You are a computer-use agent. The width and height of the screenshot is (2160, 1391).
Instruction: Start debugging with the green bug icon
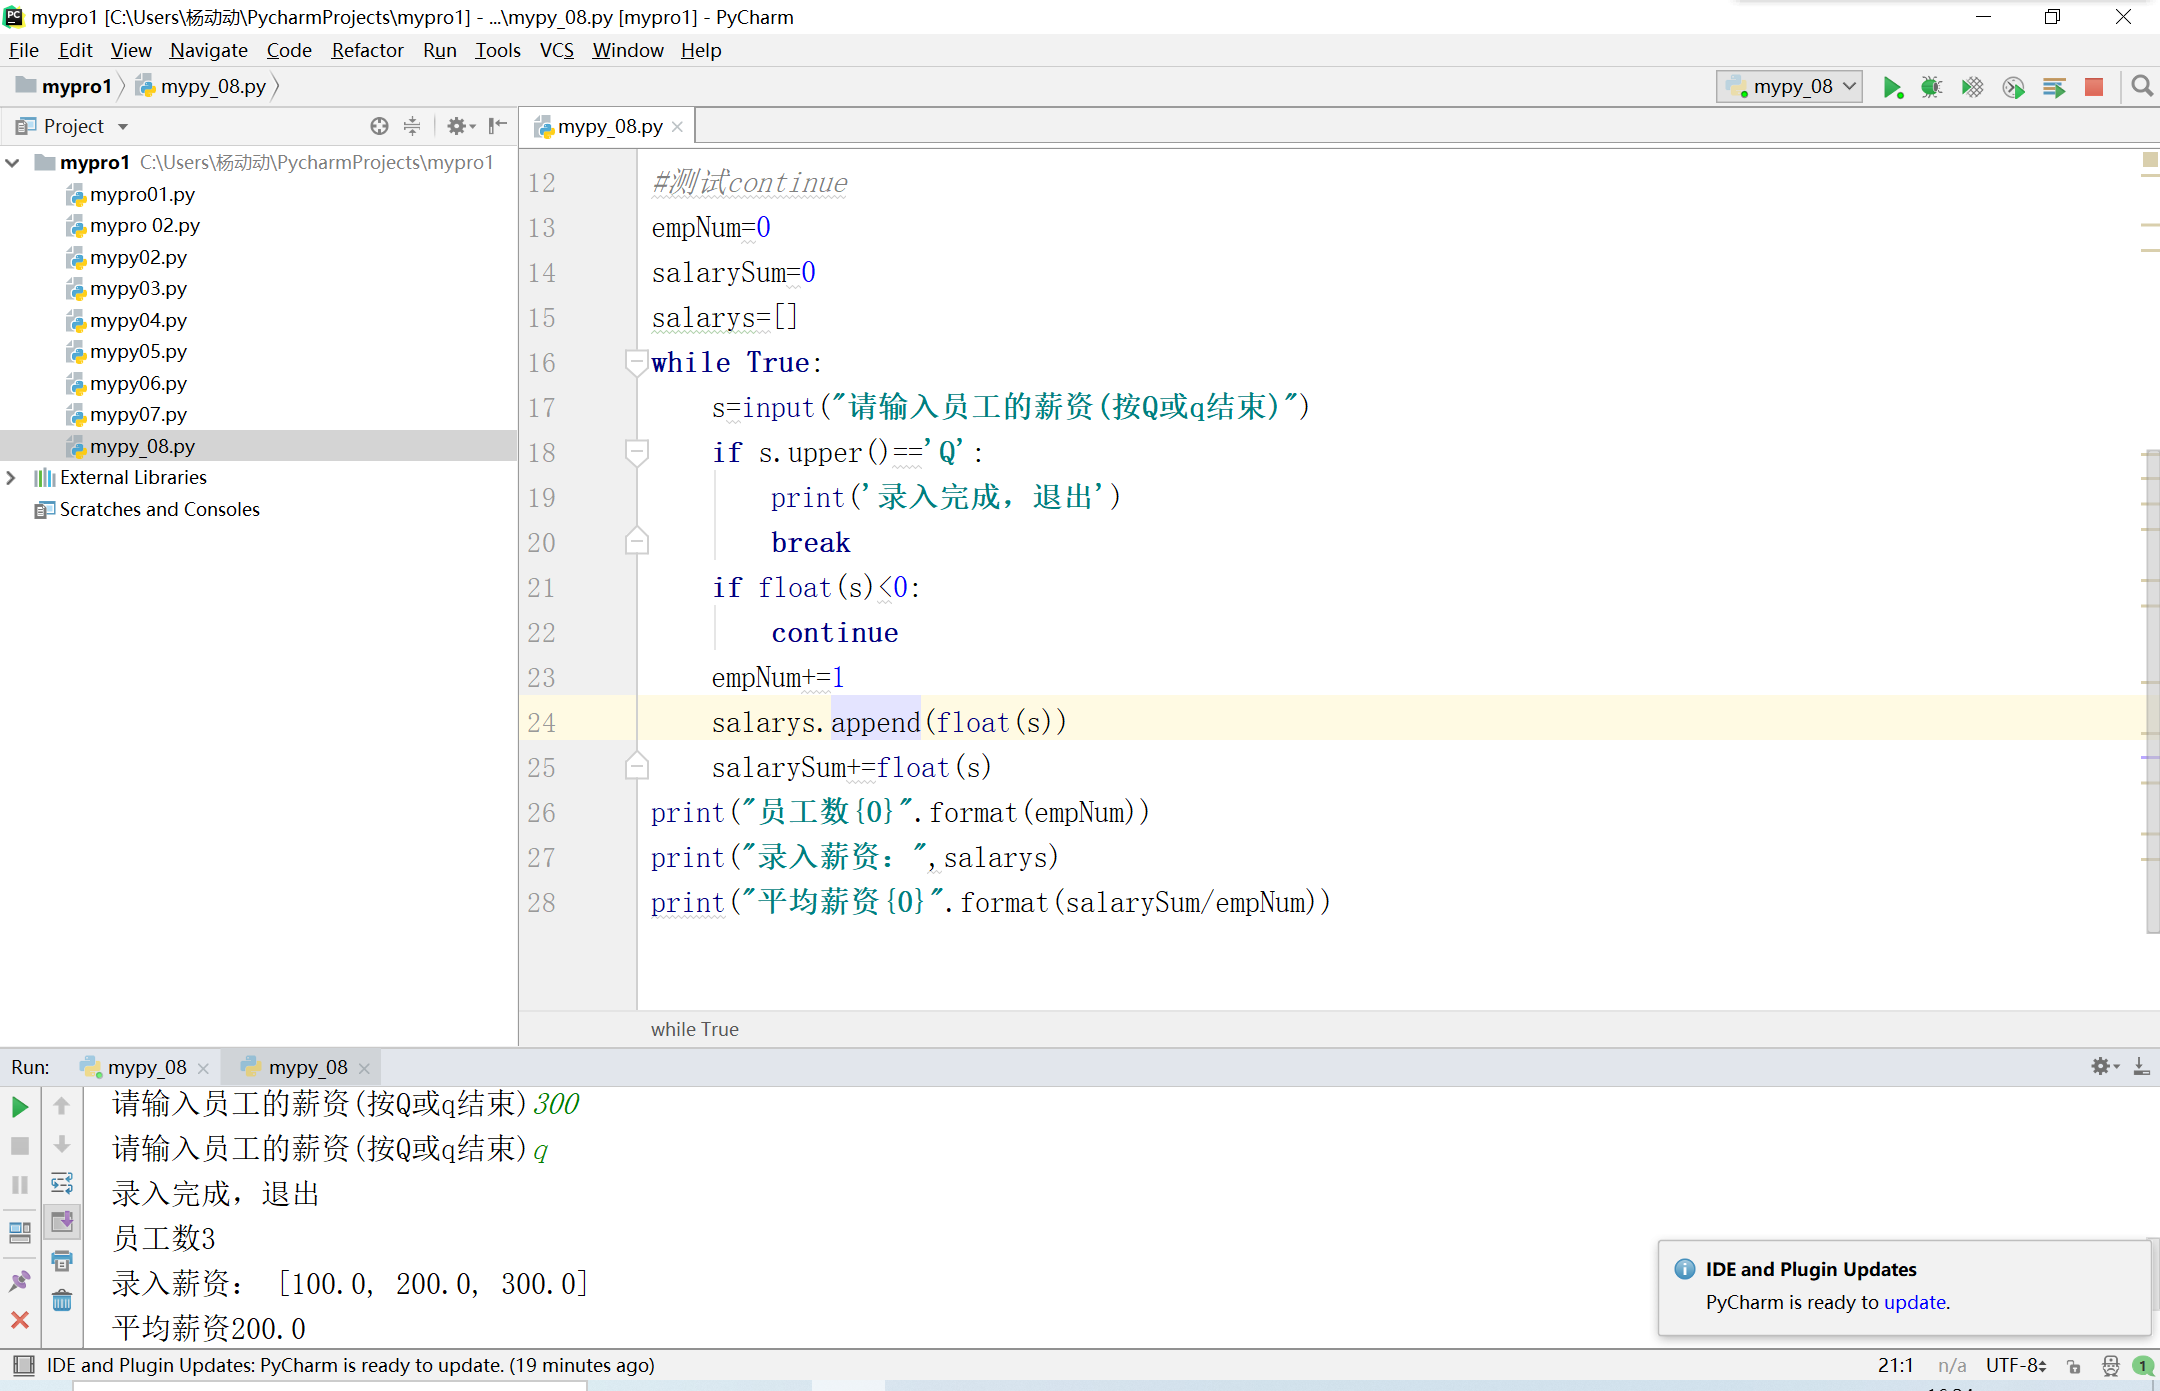(x=1931, y=87)
